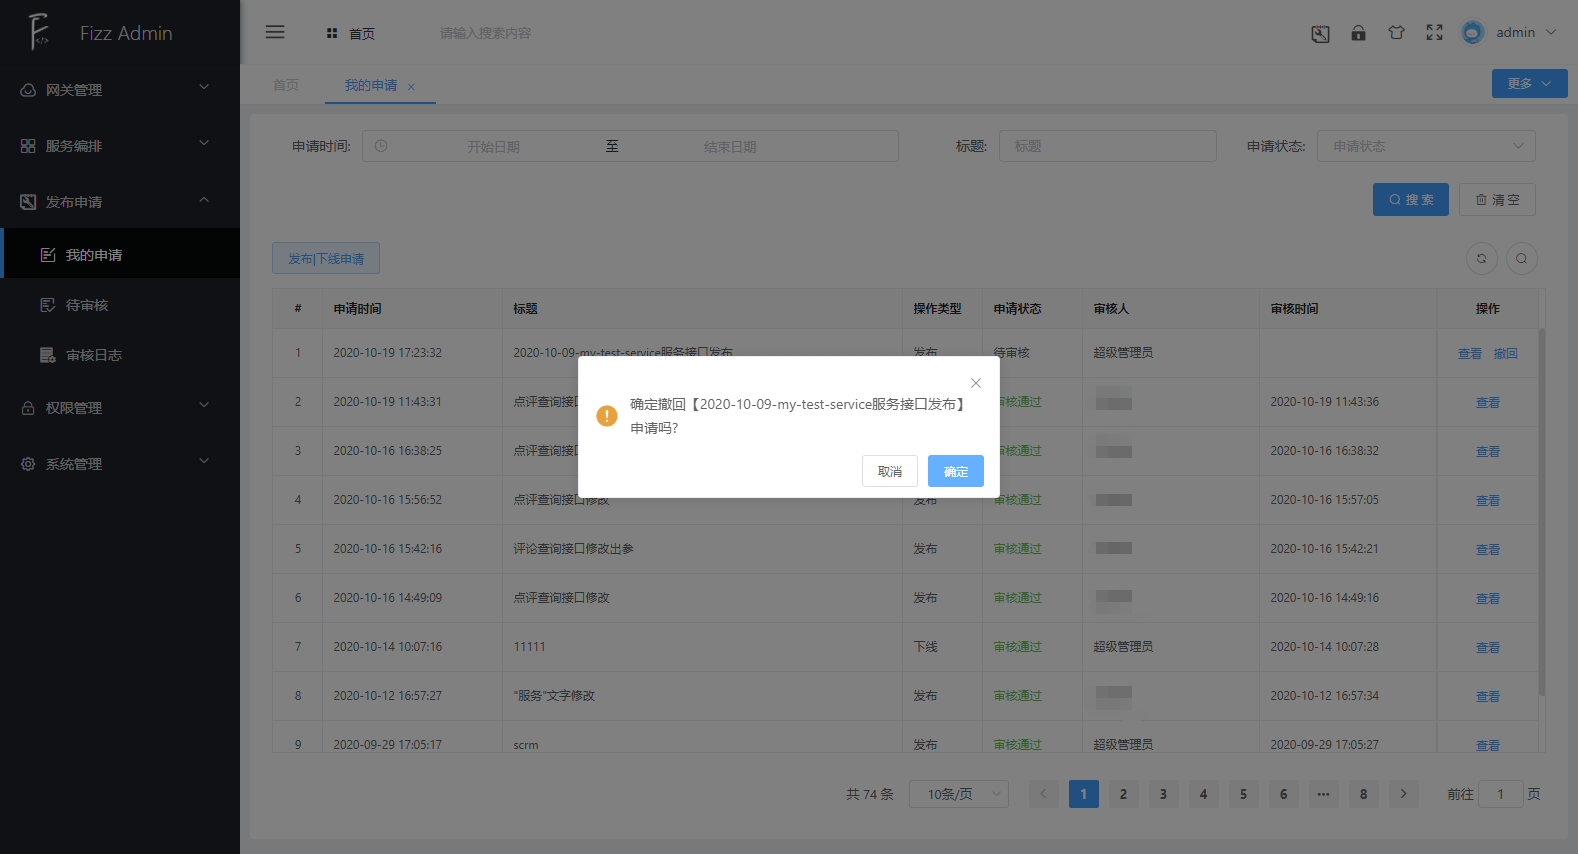Click the 共 74 条 total count text
1578x854 pixels.
pos(870,794)
